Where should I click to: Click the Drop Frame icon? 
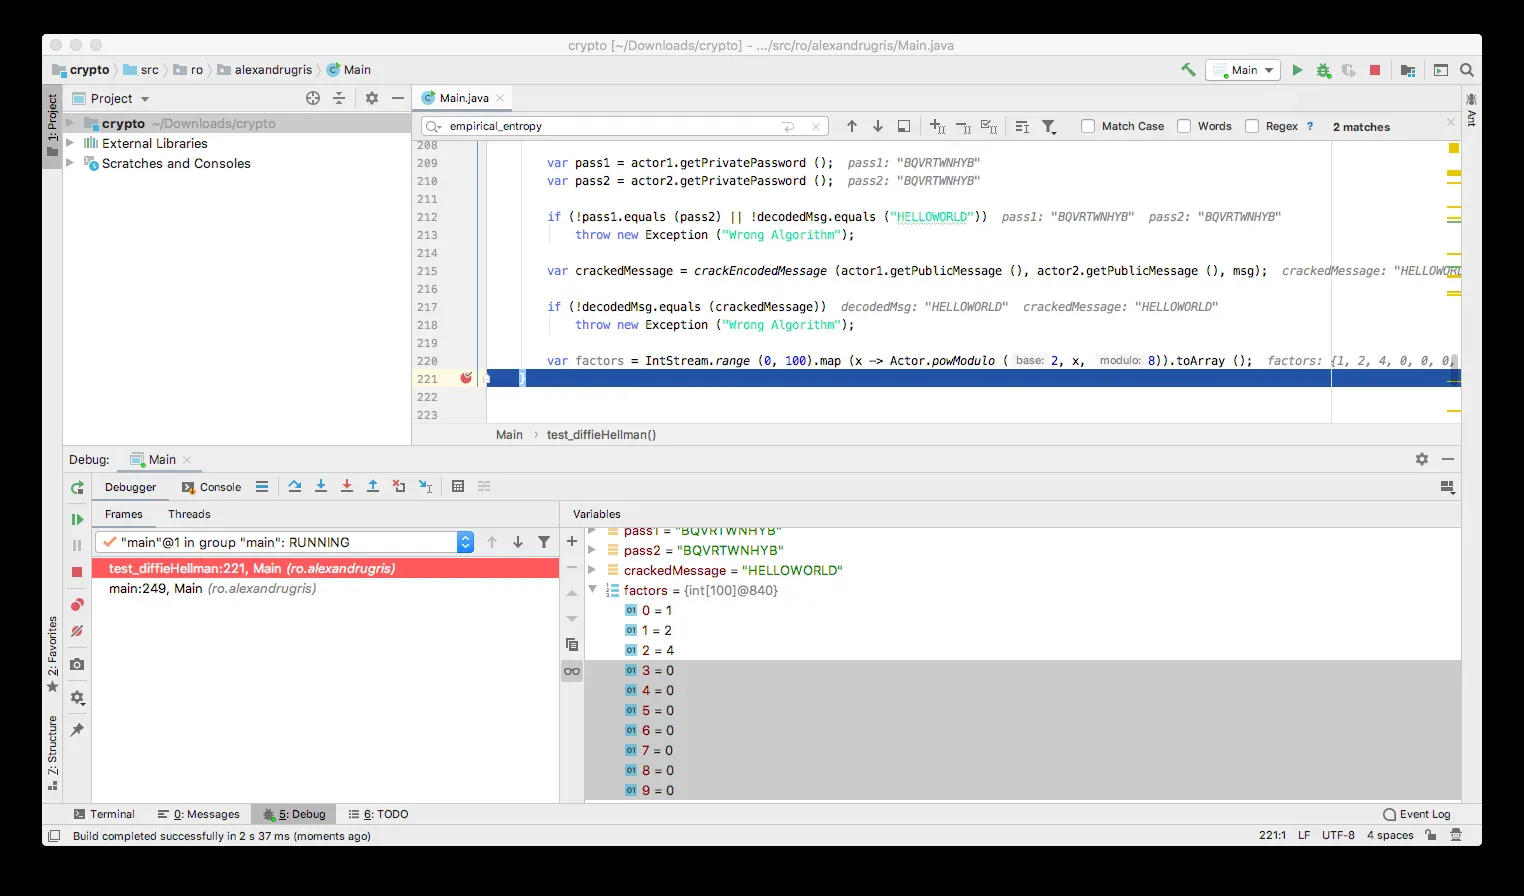click(399, 487)
